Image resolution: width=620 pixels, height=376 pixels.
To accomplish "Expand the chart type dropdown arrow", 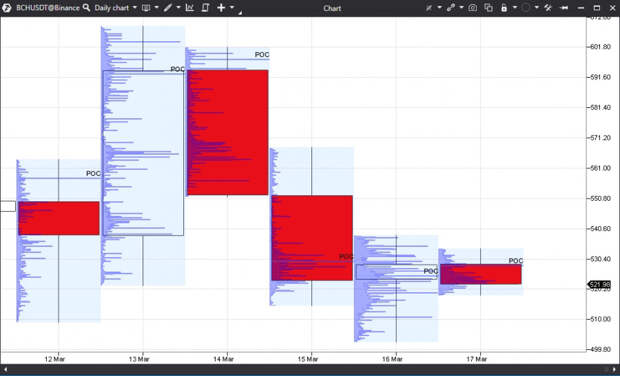I will click(x=157, y=8).
